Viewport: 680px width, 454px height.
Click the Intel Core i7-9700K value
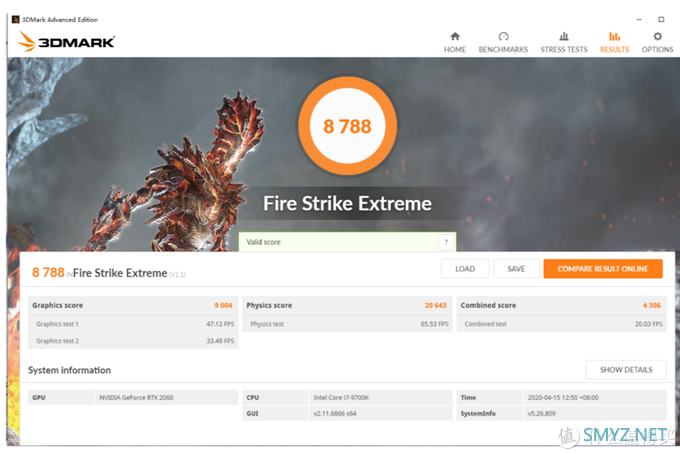341,398
